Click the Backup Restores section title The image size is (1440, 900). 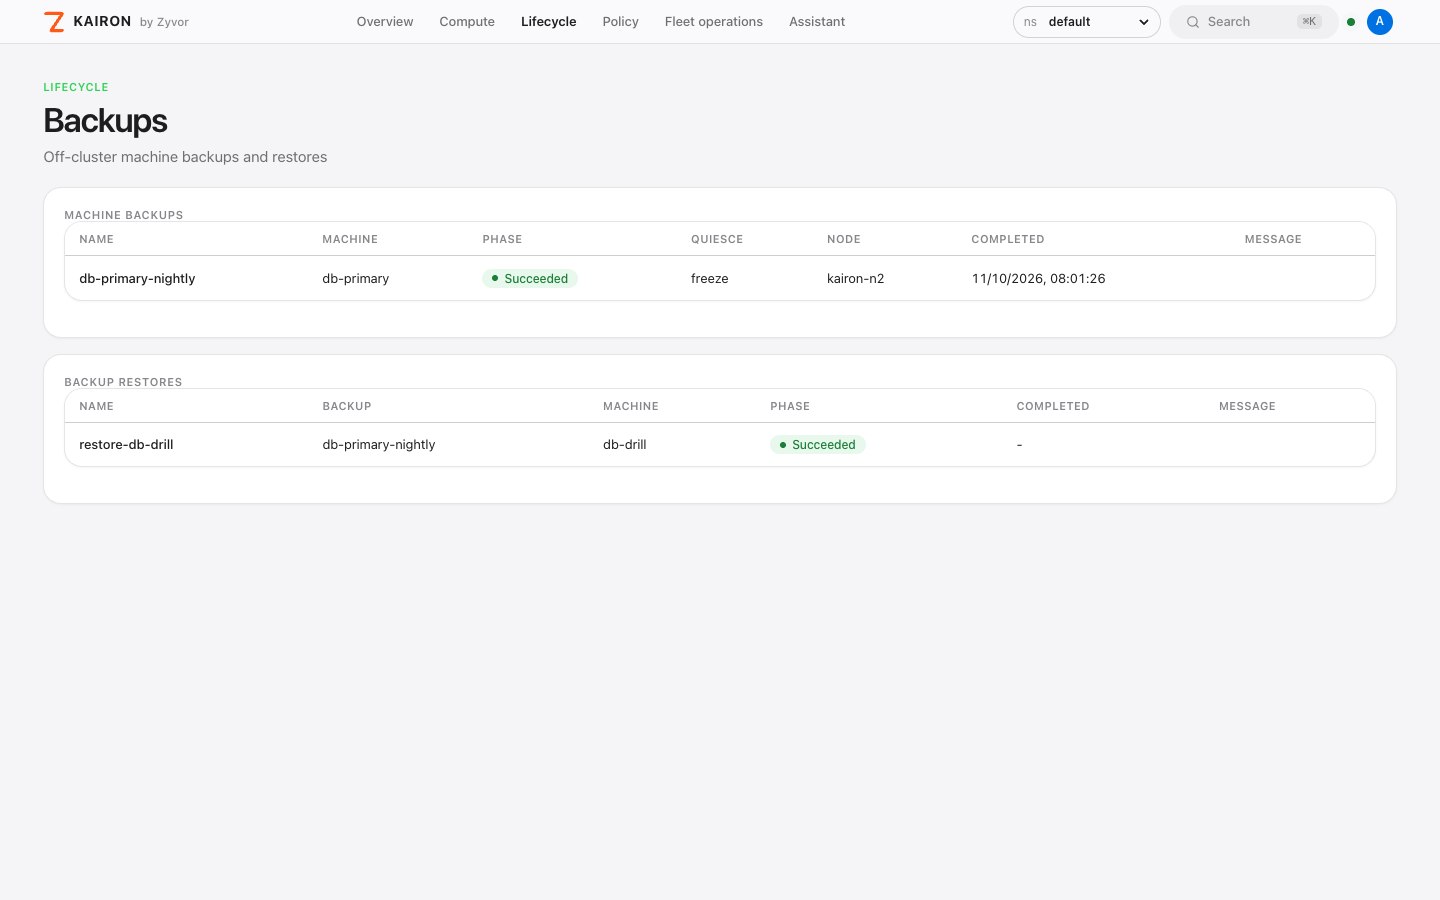click(x=123, y=382)
